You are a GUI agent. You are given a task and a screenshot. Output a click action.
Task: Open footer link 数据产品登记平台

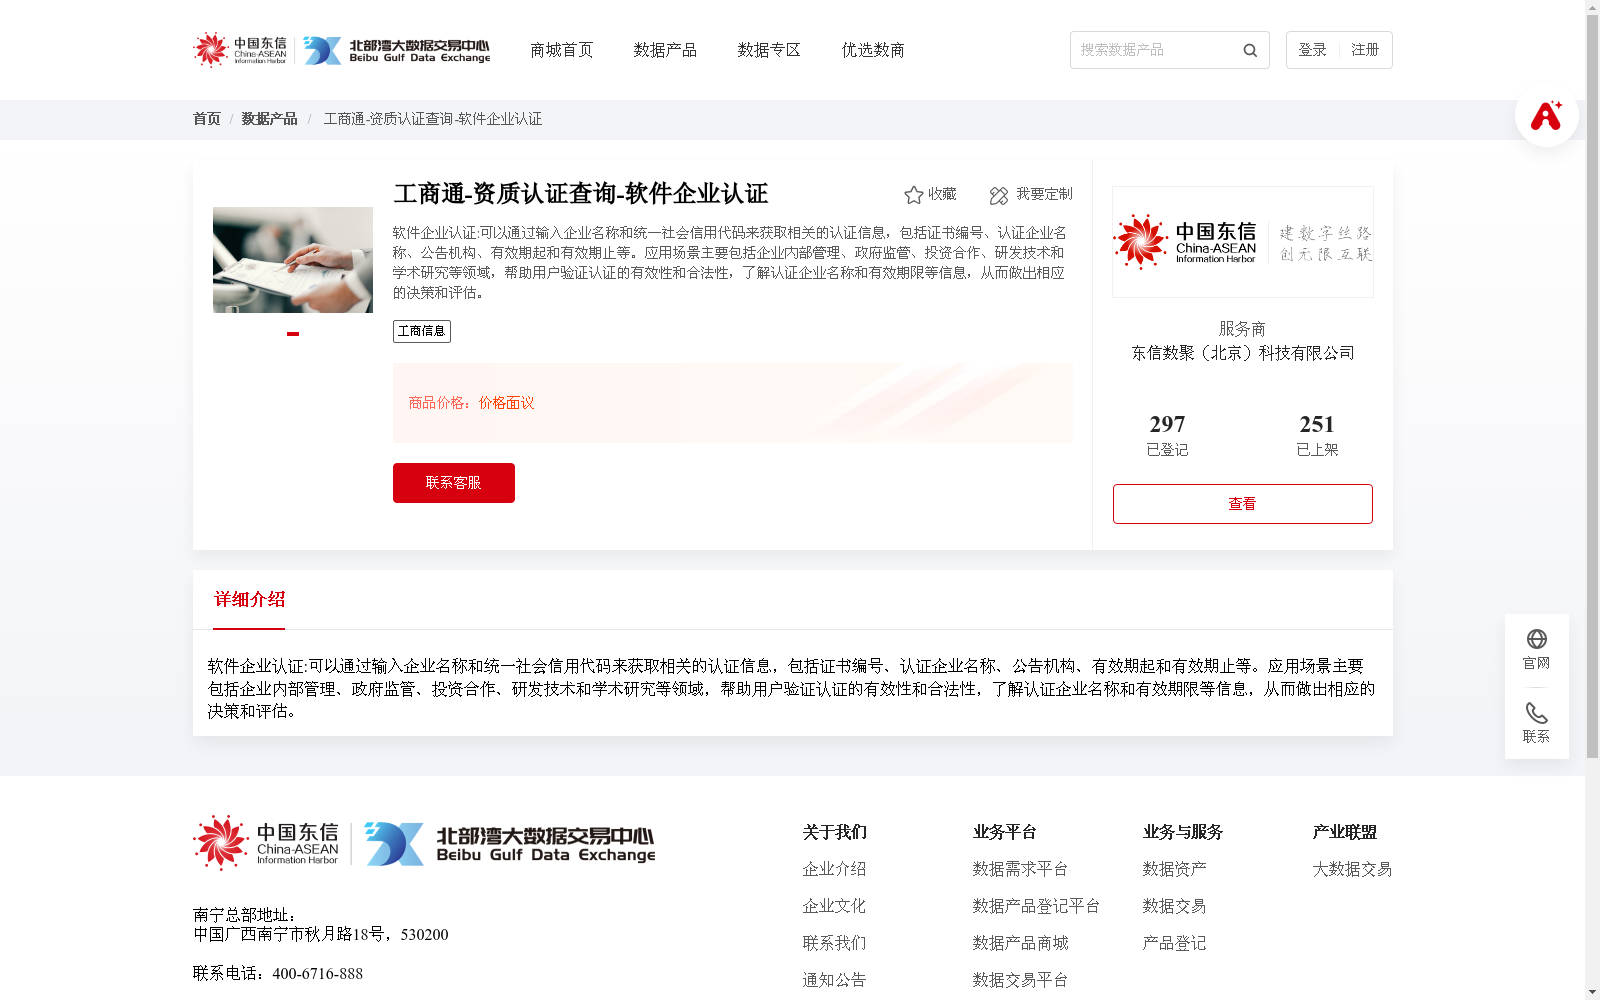click(1036, 906)
